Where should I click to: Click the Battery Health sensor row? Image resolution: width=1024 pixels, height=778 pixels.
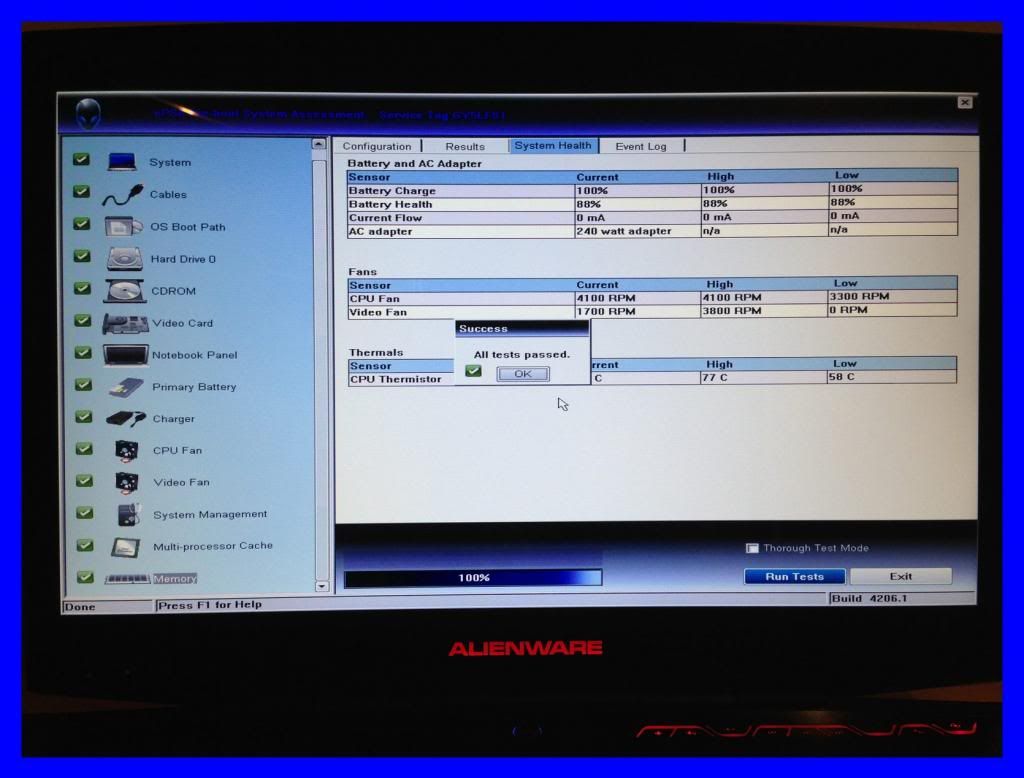652,204
